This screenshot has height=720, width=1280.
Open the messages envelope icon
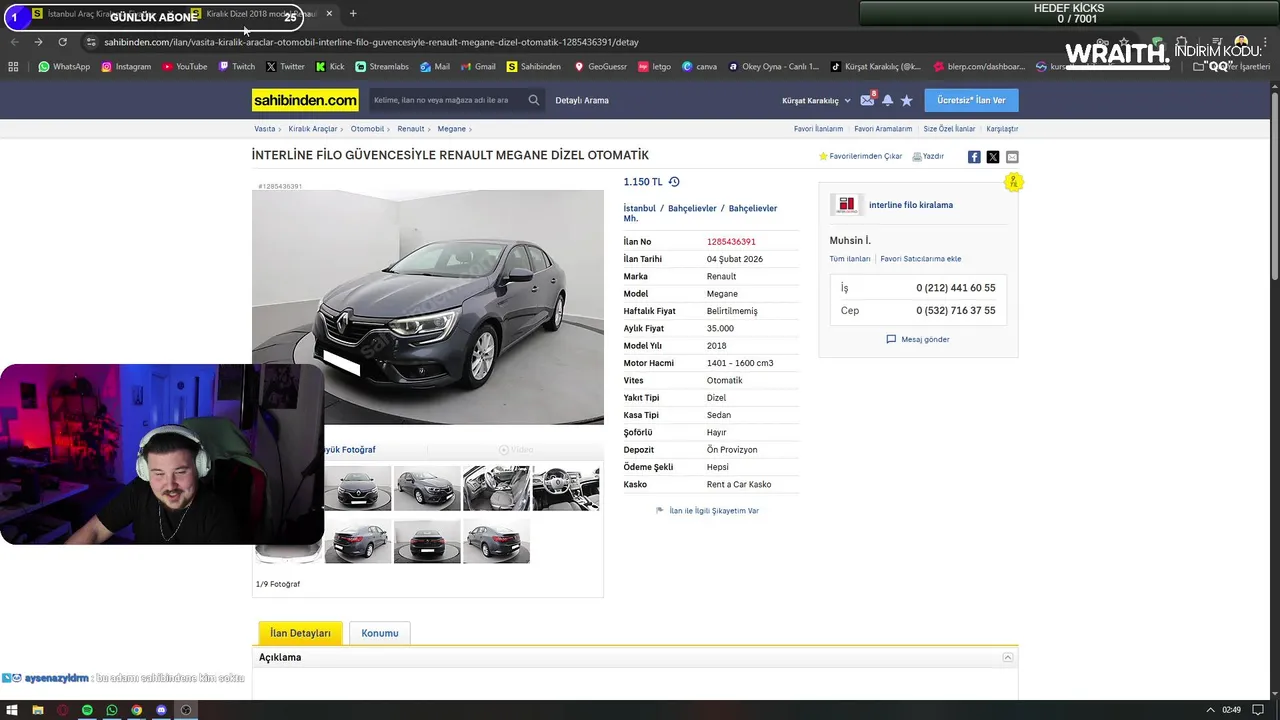[867, 100]
